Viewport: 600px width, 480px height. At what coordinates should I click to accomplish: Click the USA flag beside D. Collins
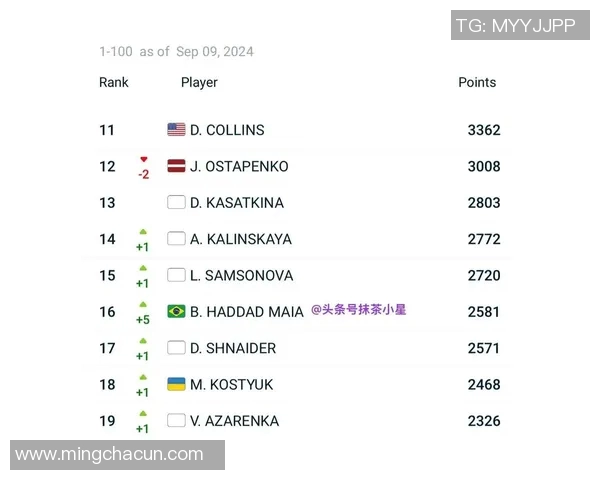coord(176,129)
